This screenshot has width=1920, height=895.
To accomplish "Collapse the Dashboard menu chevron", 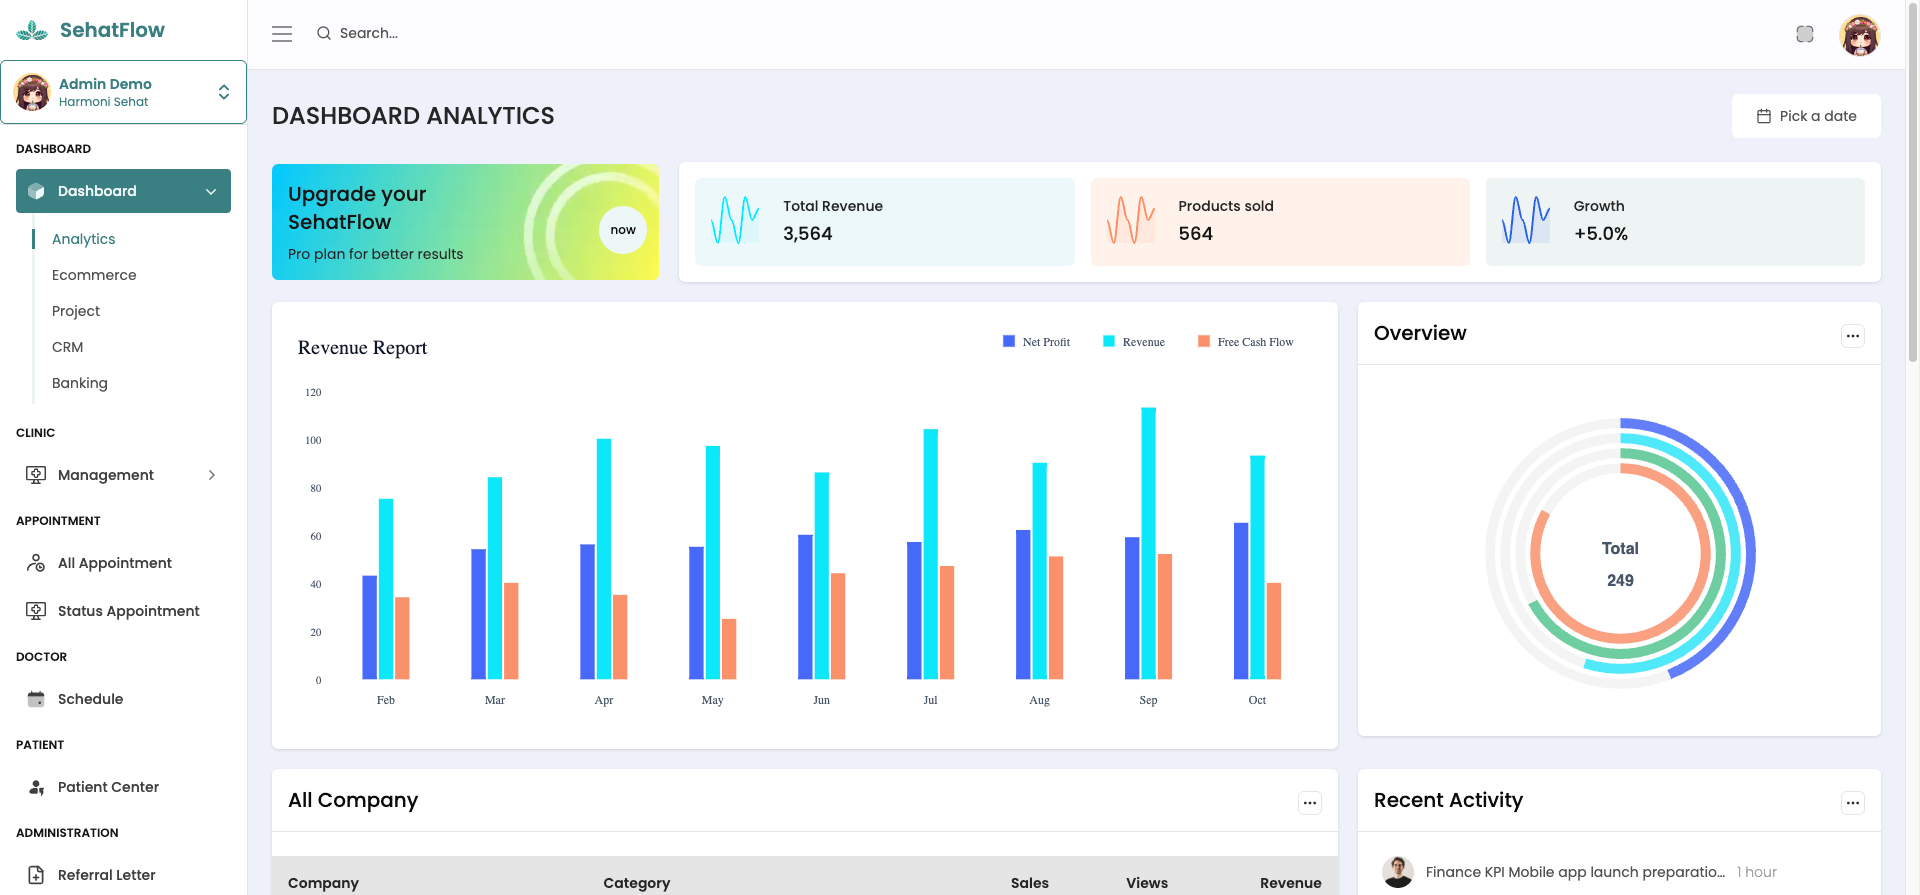I will [x=211, y=191].
